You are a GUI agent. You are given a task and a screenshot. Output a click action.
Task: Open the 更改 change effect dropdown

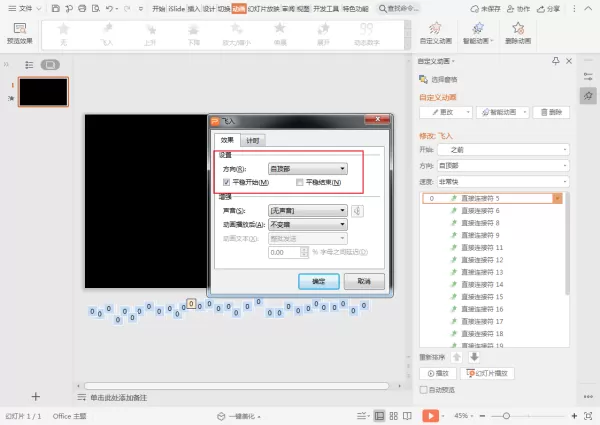pyautogui.click(x=446, y=112)
